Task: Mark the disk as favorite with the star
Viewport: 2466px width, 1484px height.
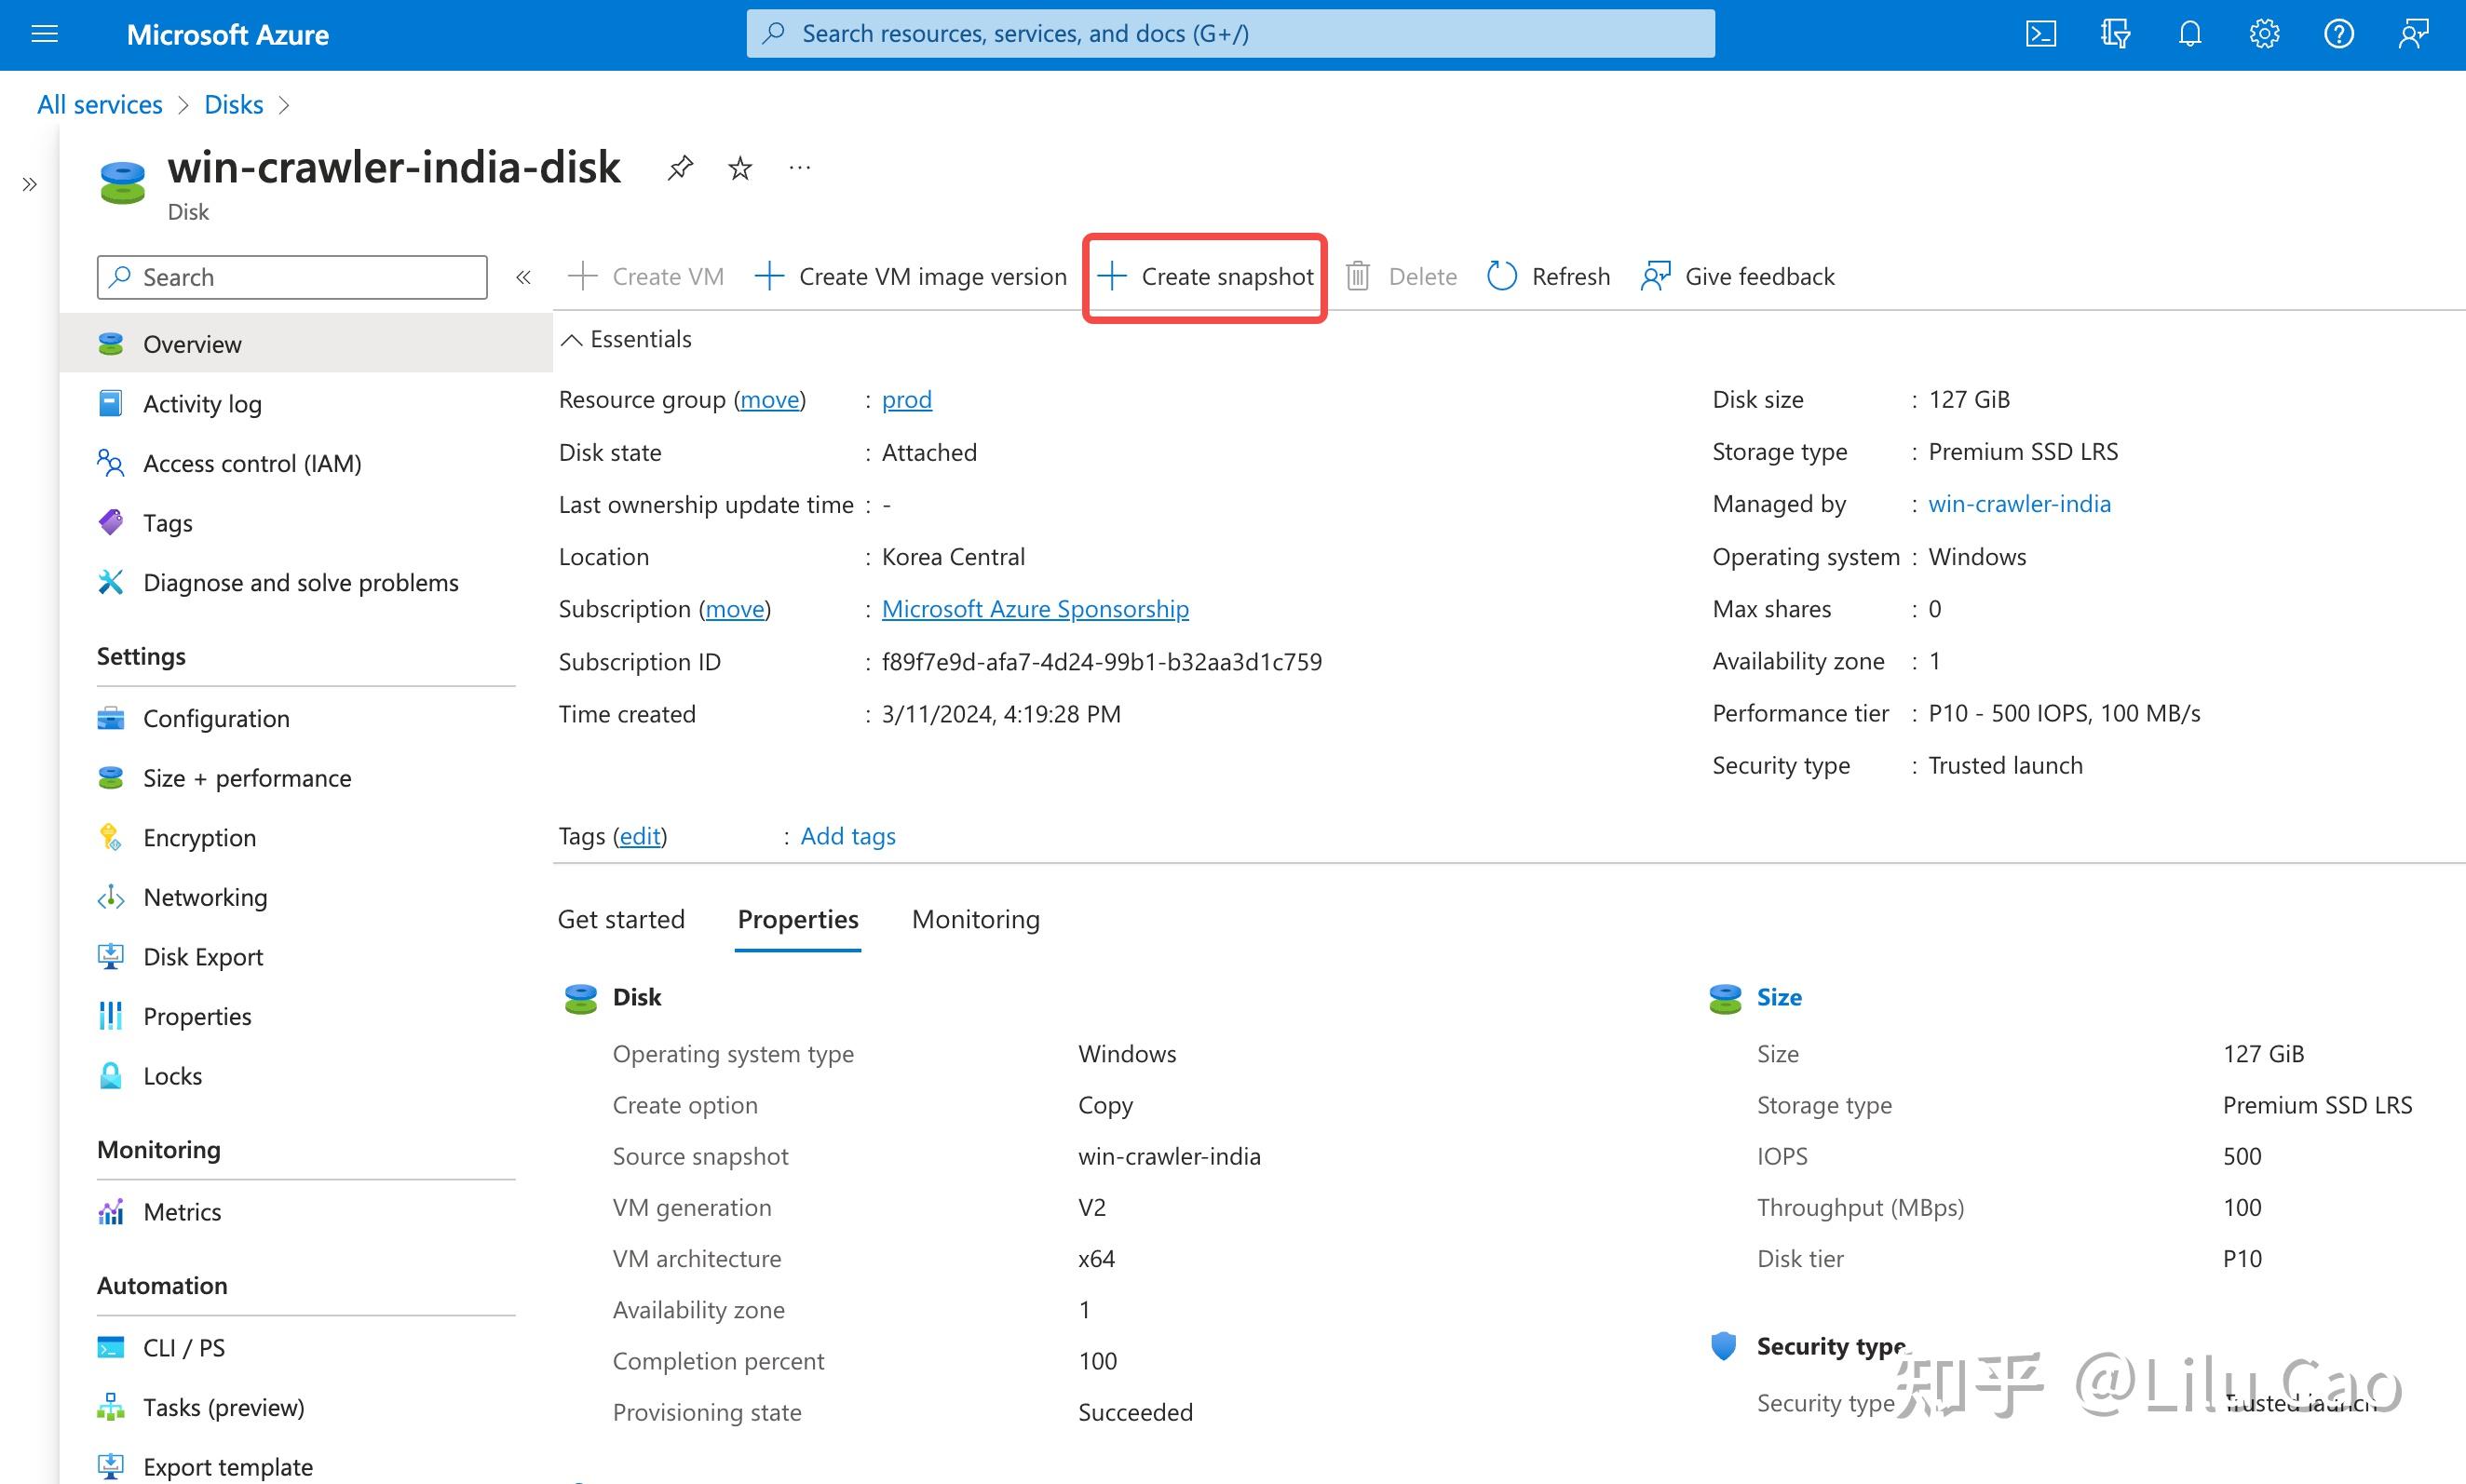Action: click(x=740, y=168)
